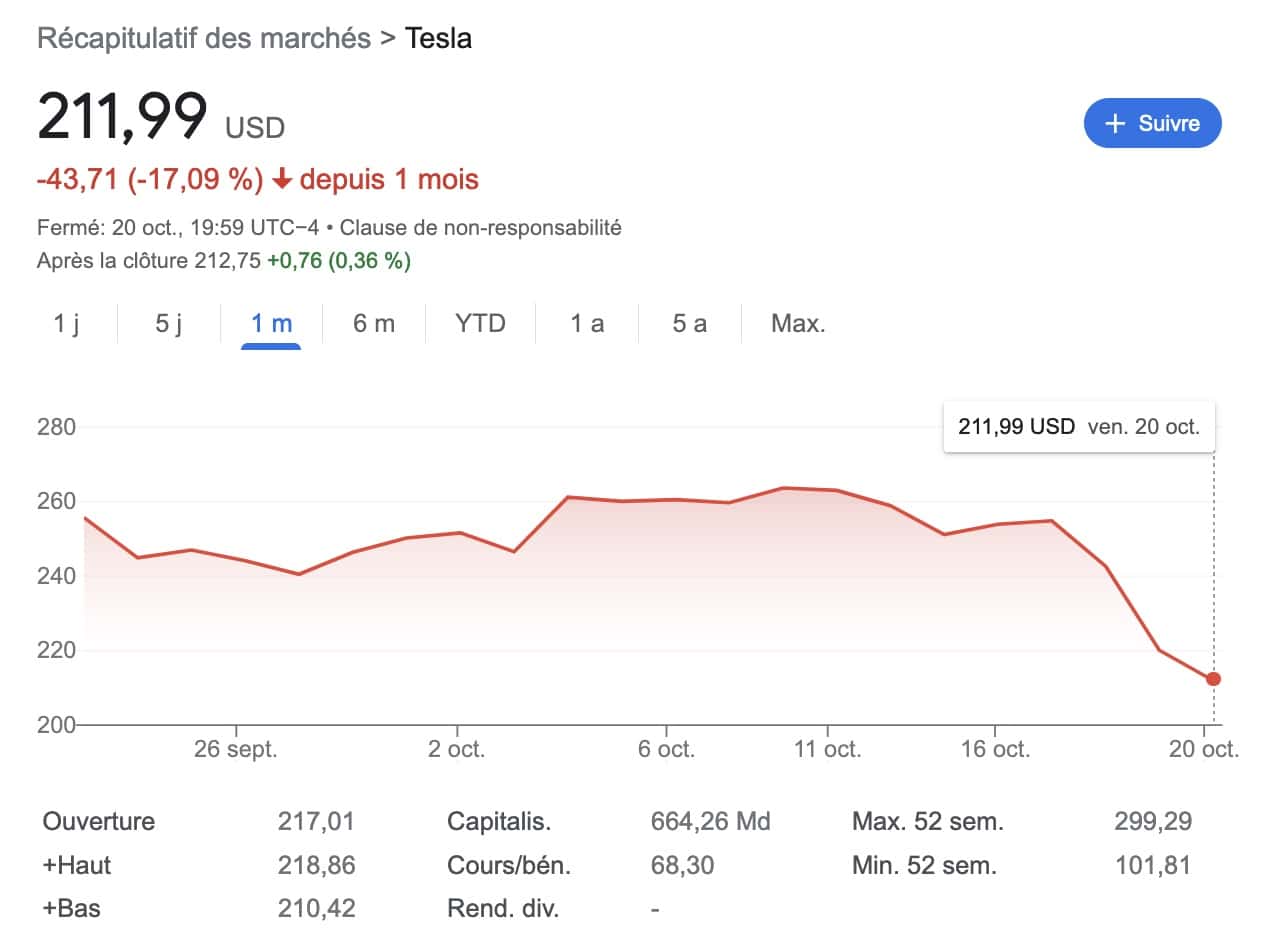The image size is (1264, 944).
Task: Select the 5 a time range tab
Action: point(689,324)
